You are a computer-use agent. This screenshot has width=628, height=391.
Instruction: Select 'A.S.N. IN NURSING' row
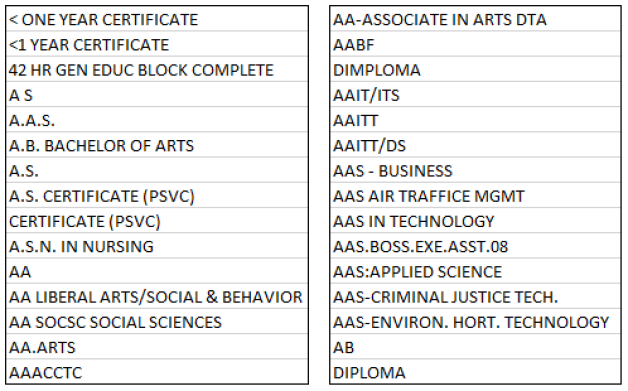(157, 246)
